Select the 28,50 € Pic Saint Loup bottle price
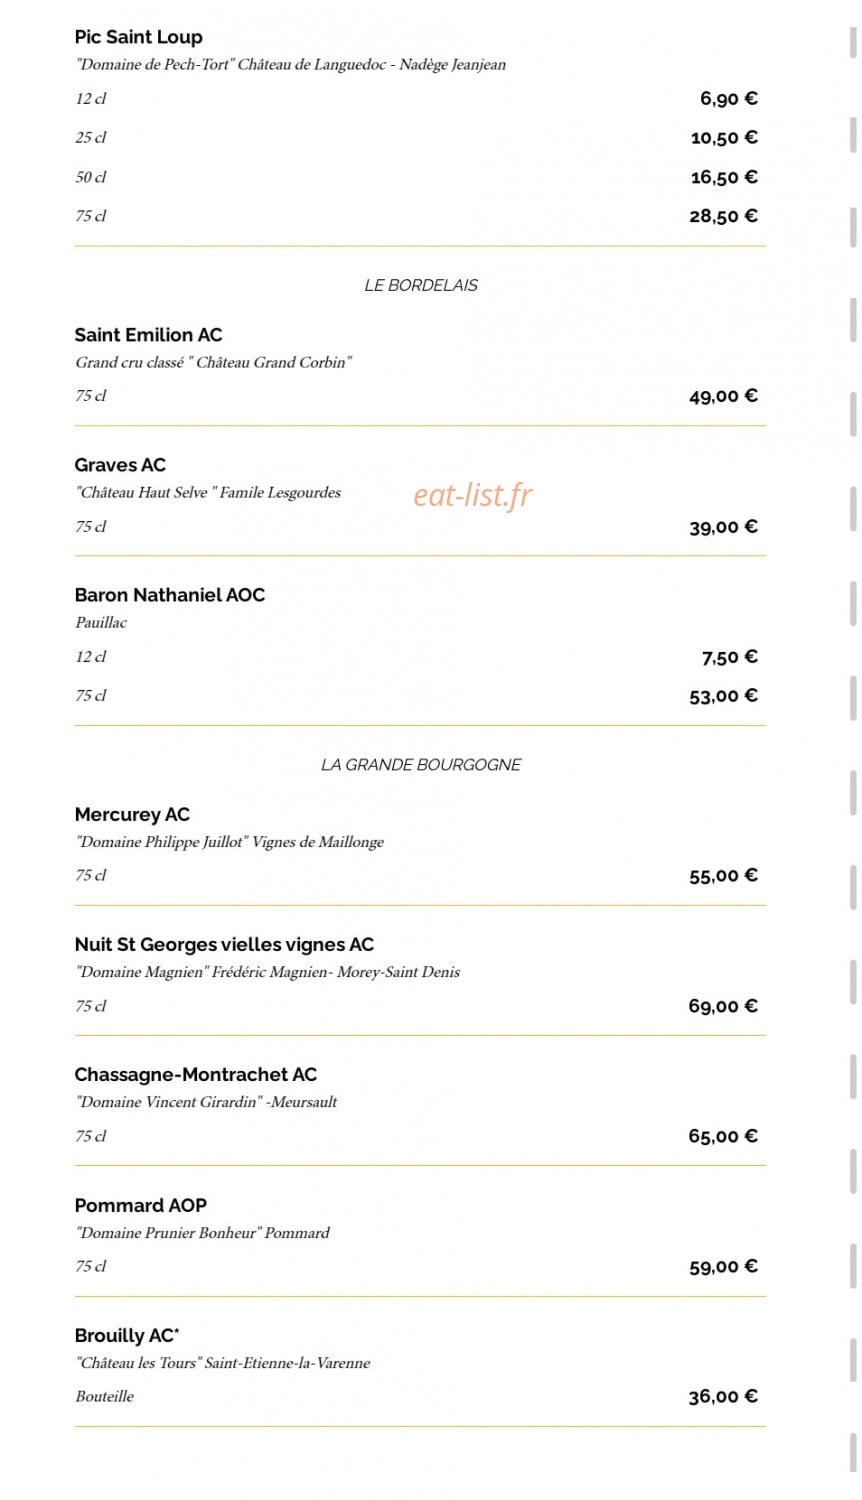This screenshot has width=862, height=1500. point(723,216)
